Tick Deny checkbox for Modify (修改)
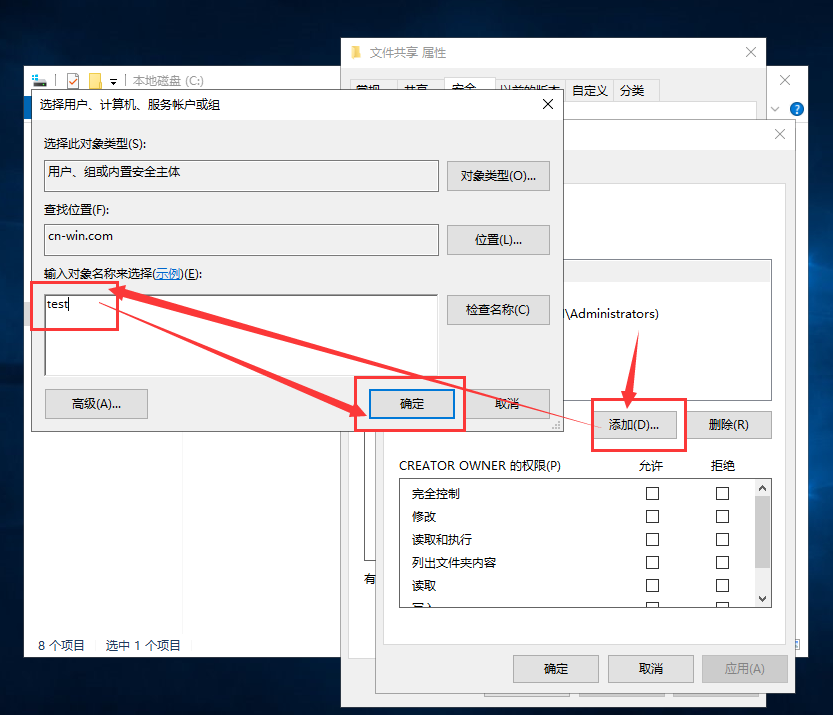The height and width of the screenshot is (715, 833). [x=722, y=516]
